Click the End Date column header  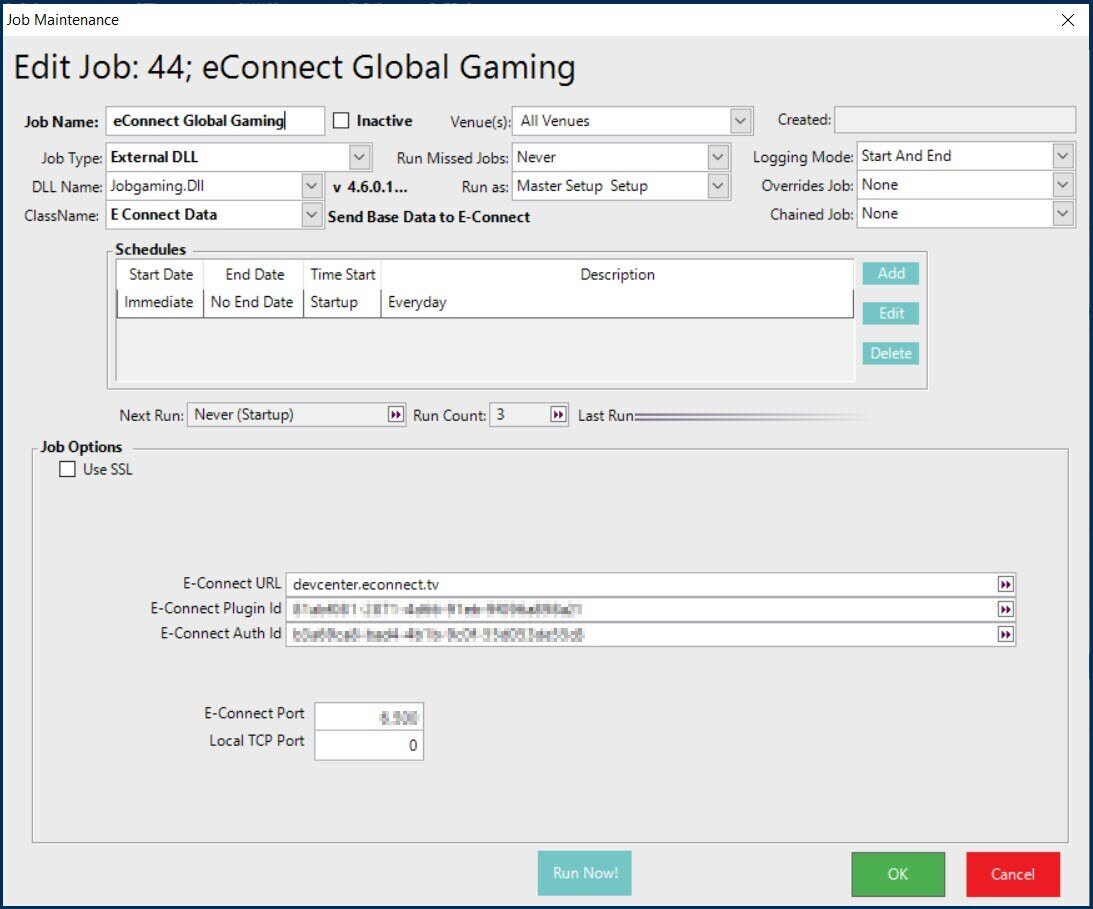pos(254,275)
